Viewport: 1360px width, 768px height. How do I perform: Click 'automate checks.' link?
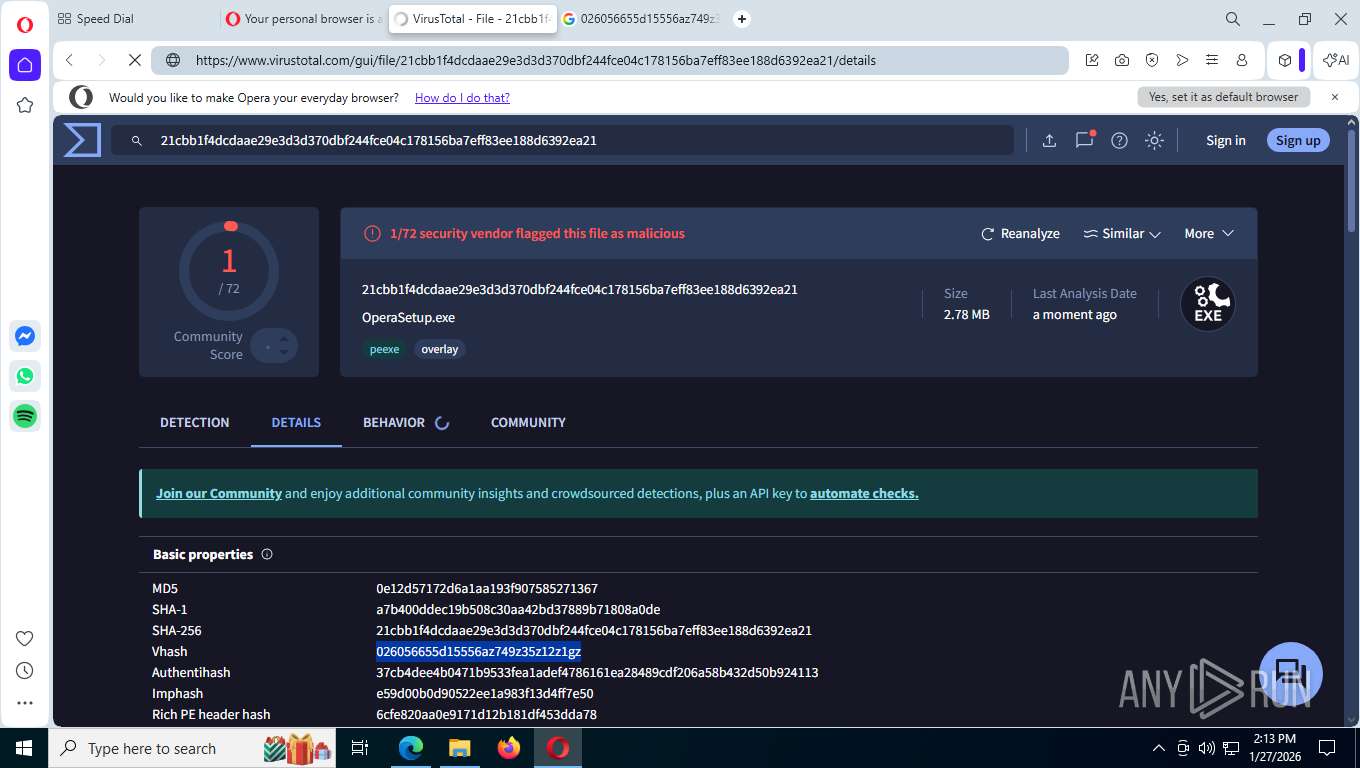coord(864,493)
